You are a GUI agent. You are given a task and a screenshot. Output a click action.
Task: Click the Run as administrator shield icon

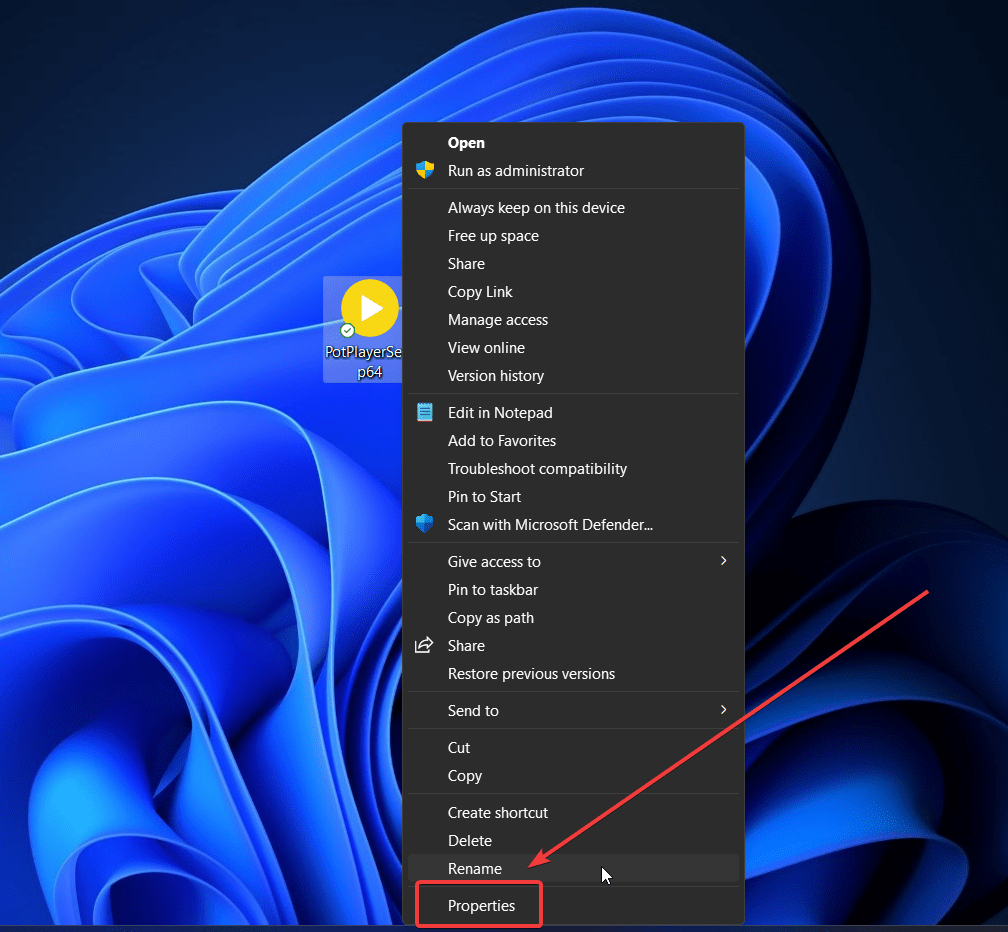pyautogui.click(x=425, y=171)
